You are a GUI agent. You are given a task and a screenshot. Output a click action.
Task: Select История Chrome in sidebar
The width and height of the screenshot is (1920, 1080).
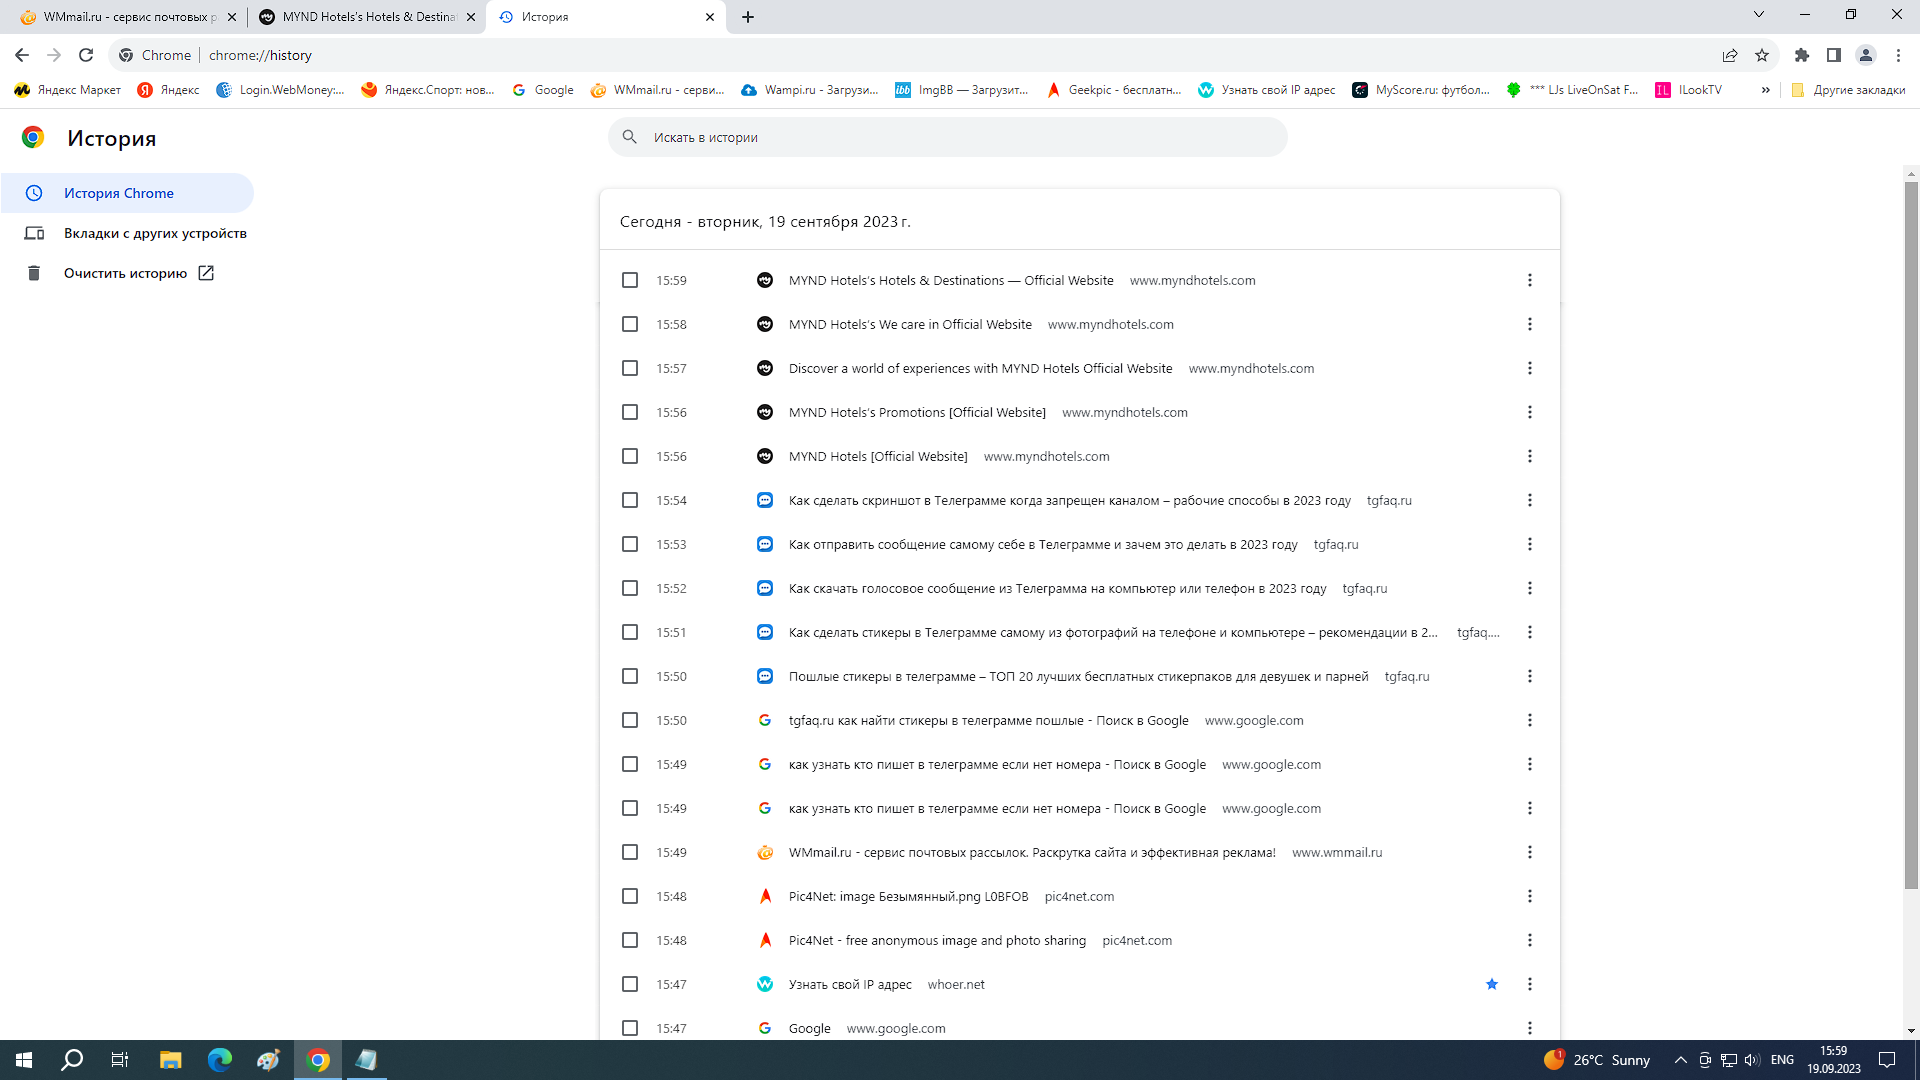(x=127, y=193)
